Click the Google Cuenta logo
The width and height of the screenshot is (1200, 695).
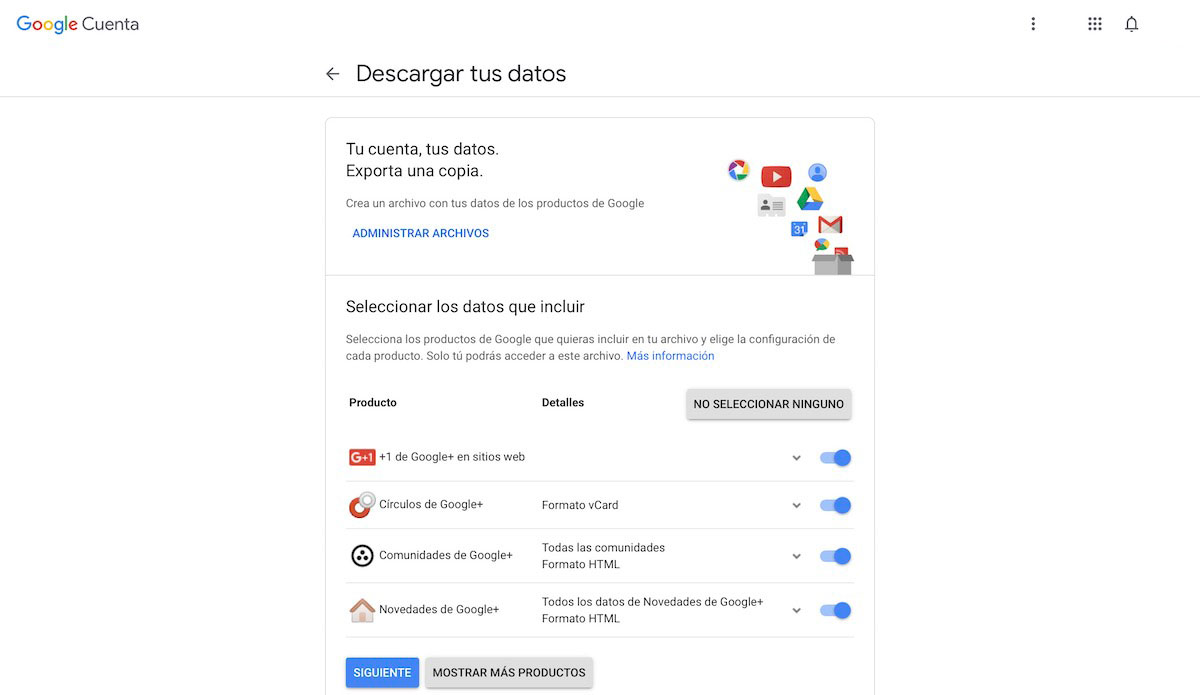[x=78, y=24]
